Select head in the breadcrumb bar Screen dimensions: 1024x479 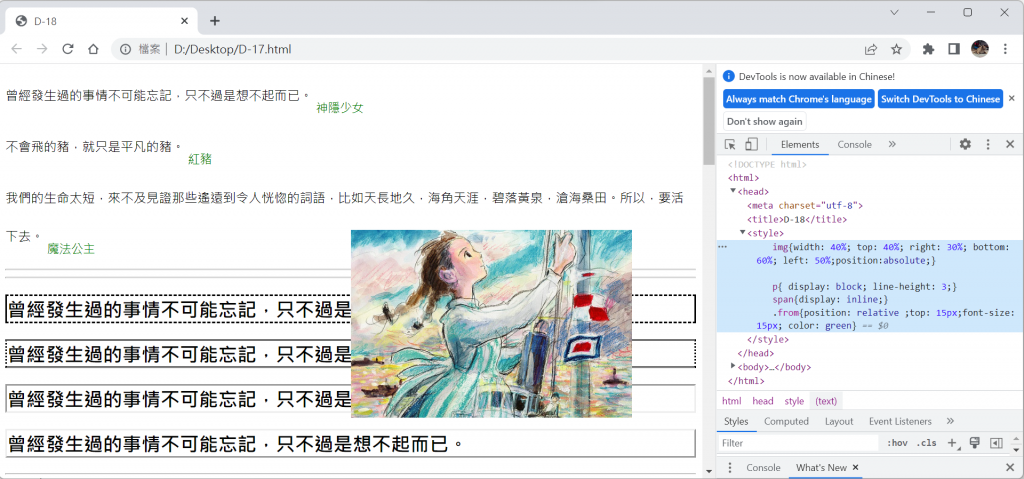[762, 401]
